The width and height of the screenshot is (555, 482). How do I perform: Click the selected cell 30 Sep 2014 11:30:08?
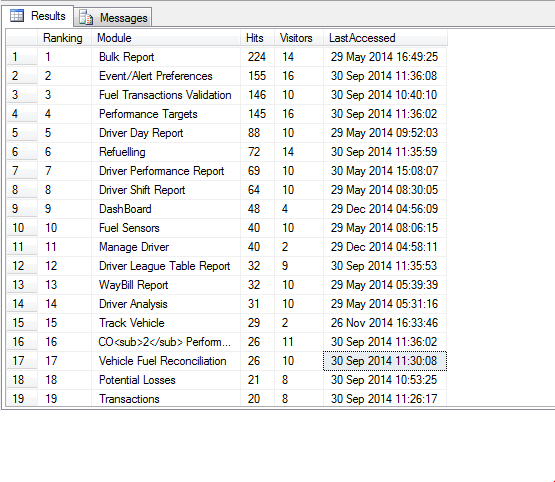coord(385,361)
